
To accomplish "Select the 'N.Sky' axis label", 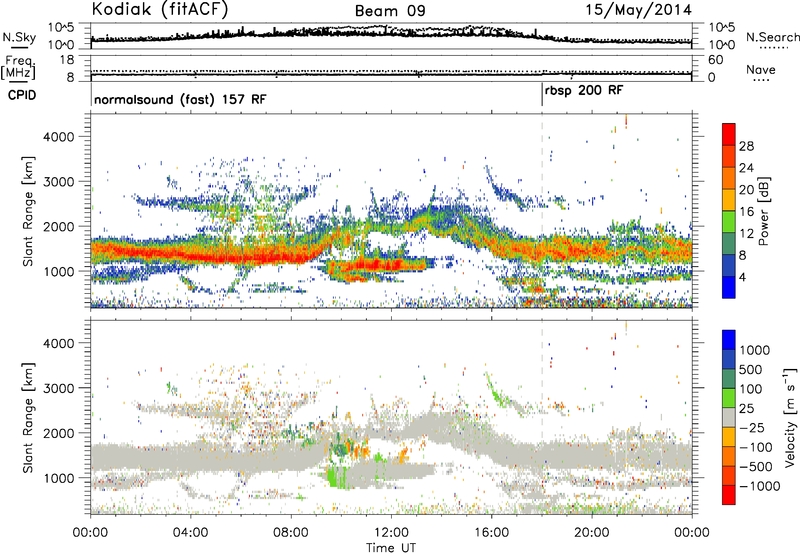I will coord(19,37).
